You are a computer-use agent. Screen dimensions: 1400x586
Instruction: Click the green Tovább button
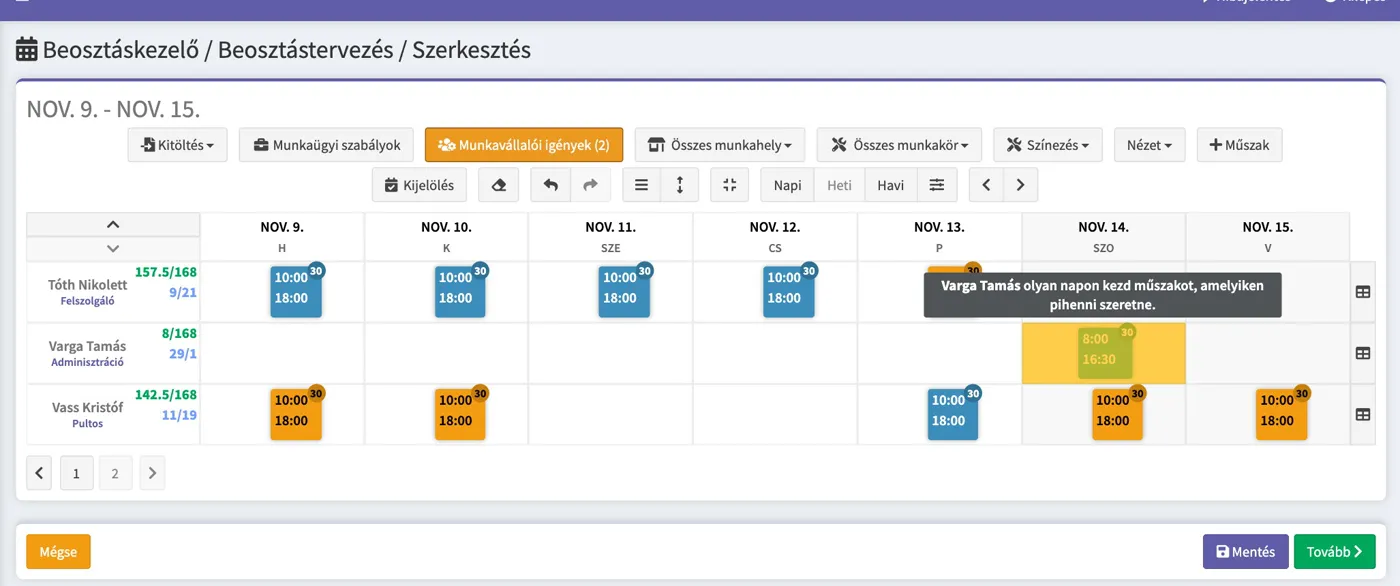1334,551
